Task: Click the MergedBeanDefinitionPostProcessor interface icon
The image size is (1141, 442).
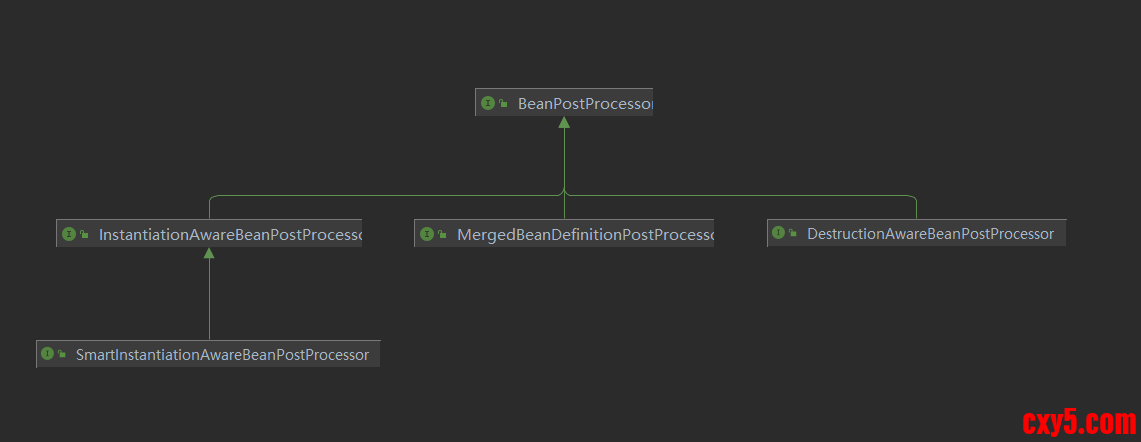Action: pyautogui.click(x=427, y=234)
